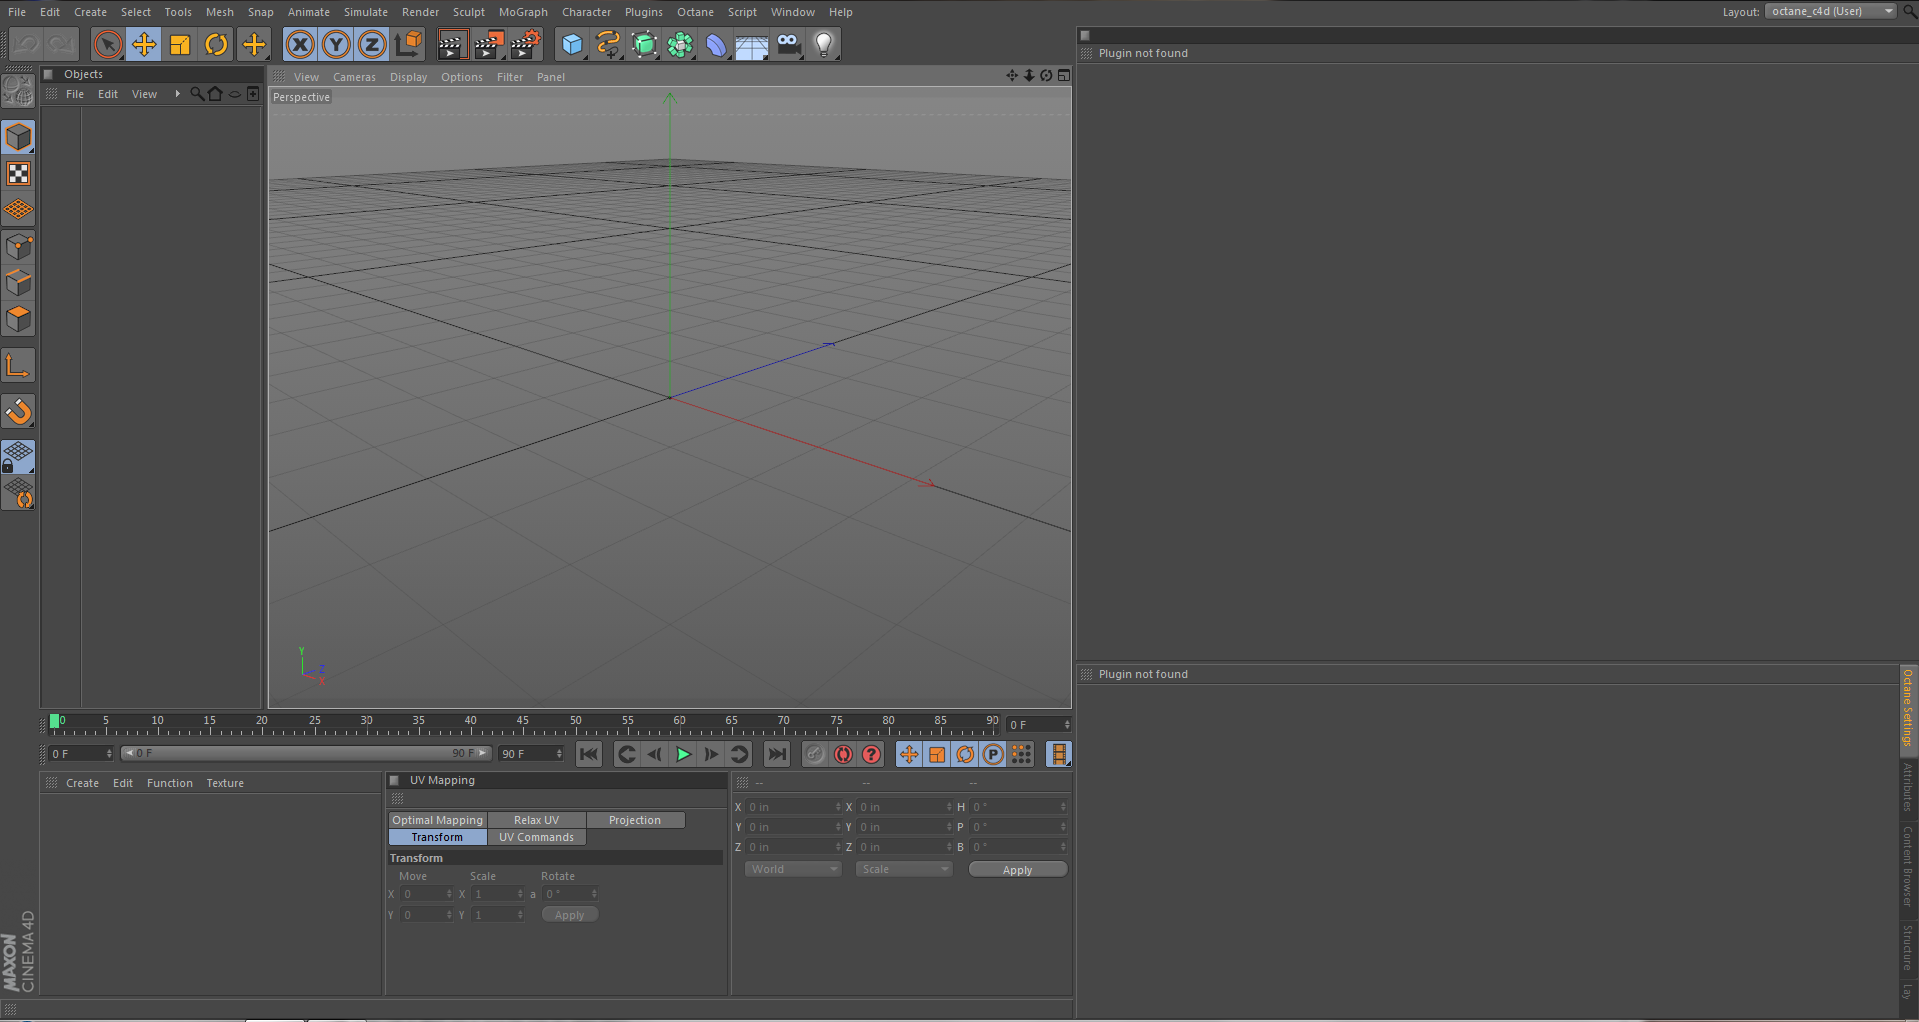Image resolution: width=1919 pixels, height=1022 pixels.
Task: Toggle rotation keyframe recording in timeline
Action: click(x=965, y=755)
